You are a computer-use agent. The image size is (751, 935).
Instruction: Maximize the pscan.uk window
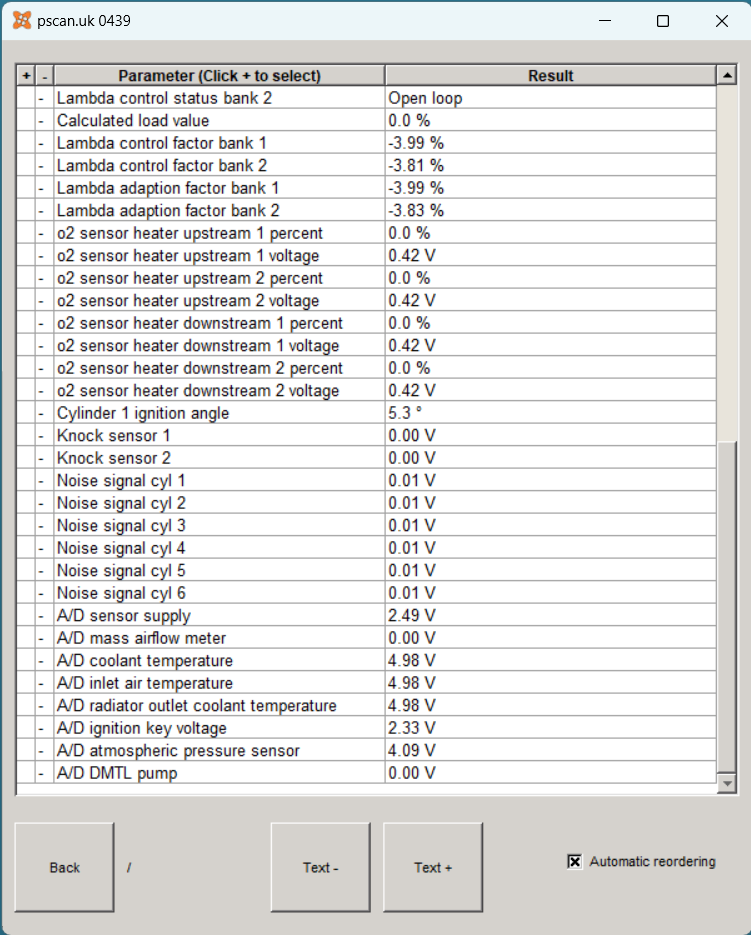click(663, 21)
